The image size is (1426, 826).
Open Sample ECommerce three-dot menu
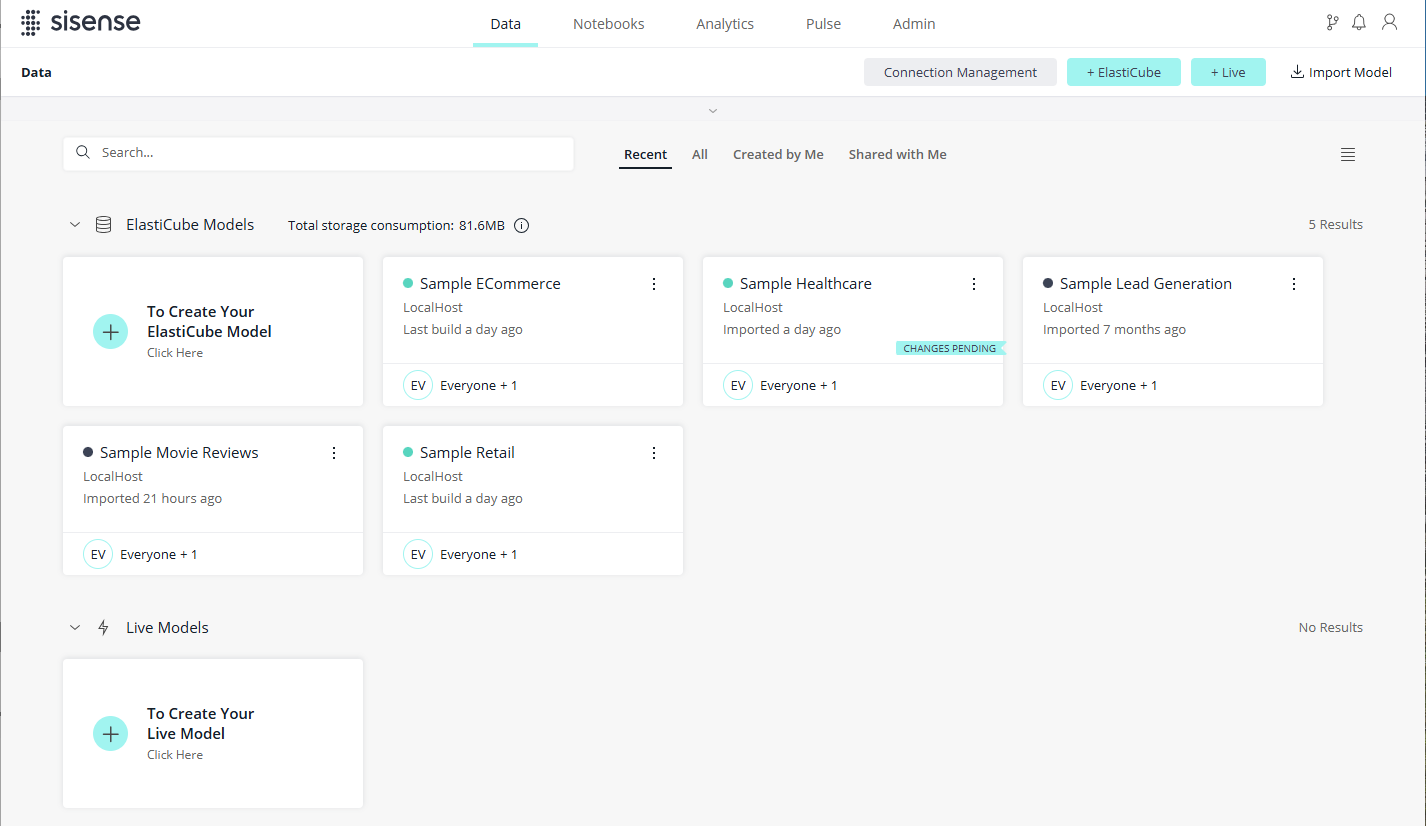(654, 284)
